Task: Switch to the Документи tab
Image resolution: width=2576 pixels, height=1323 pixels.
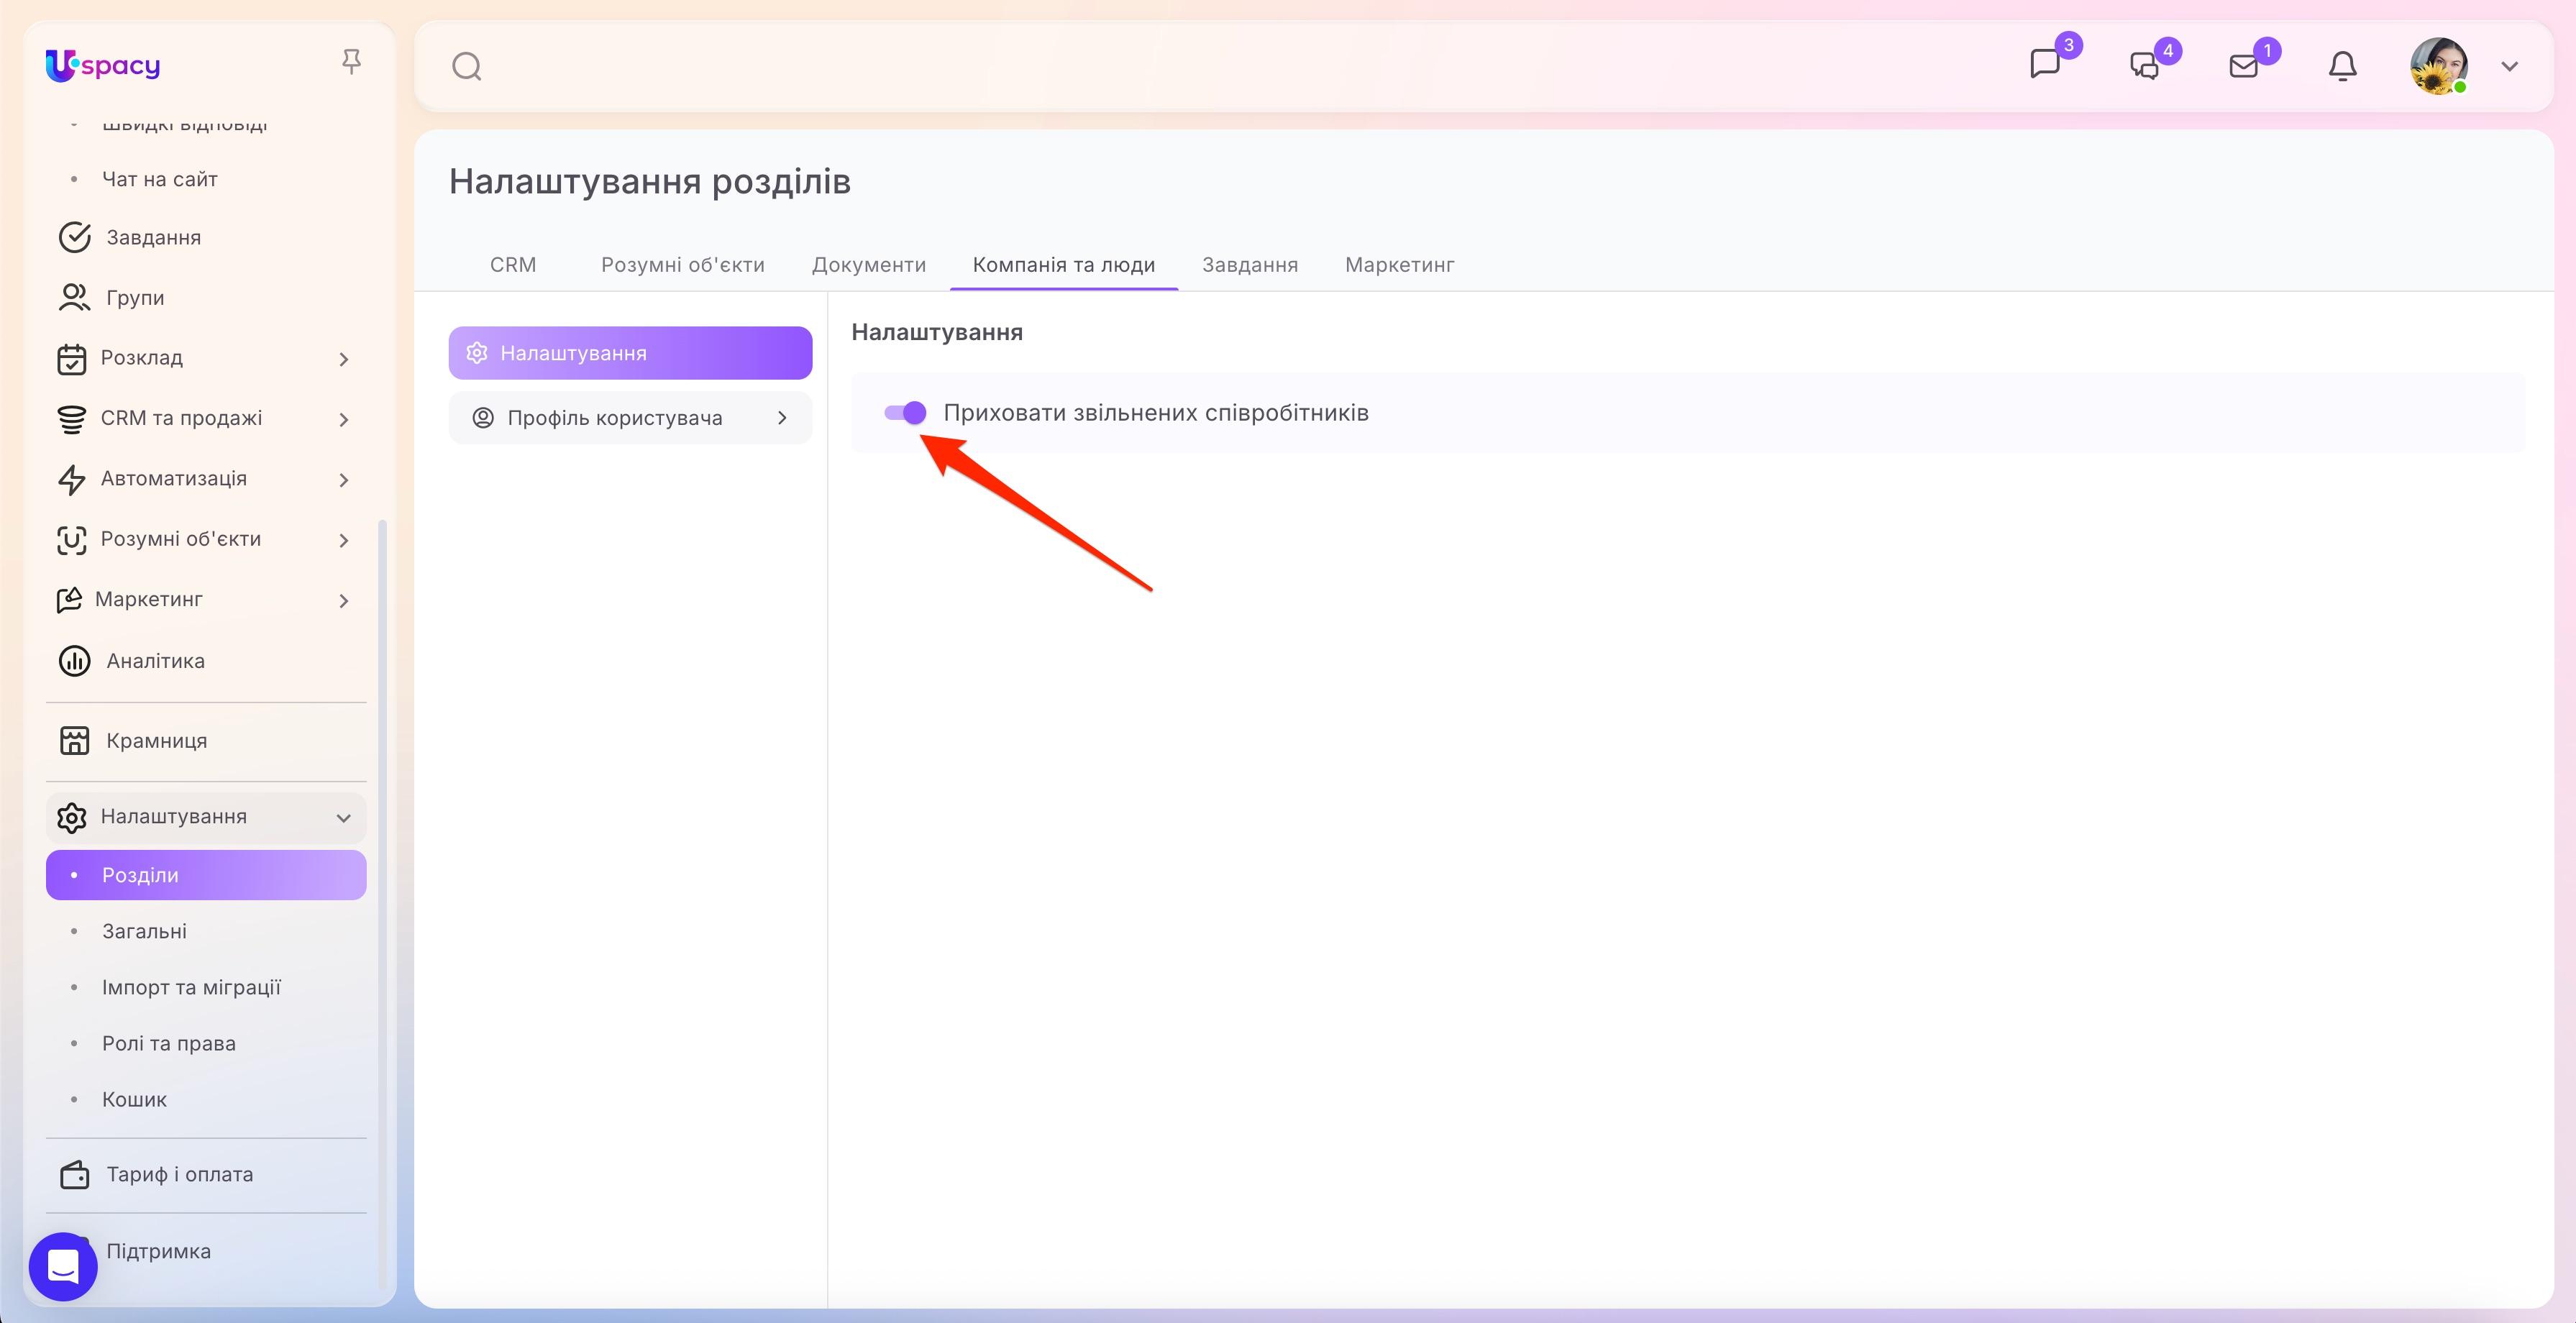Action: pyautogui.click(x=868, y=265)
